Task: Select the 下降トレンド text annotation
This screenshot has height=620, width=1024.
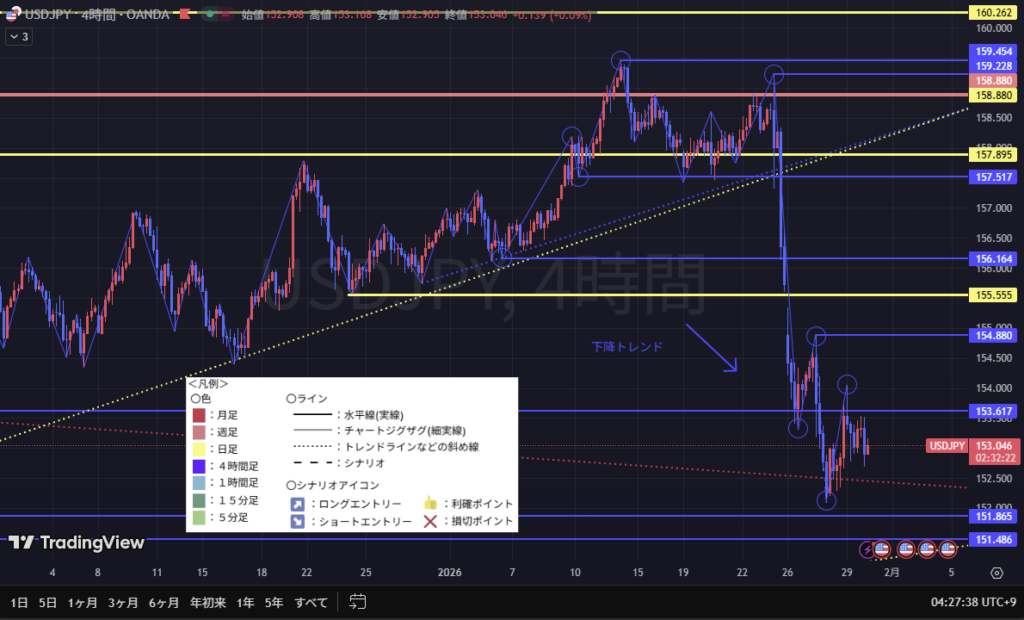Action: tap(626, 346)
